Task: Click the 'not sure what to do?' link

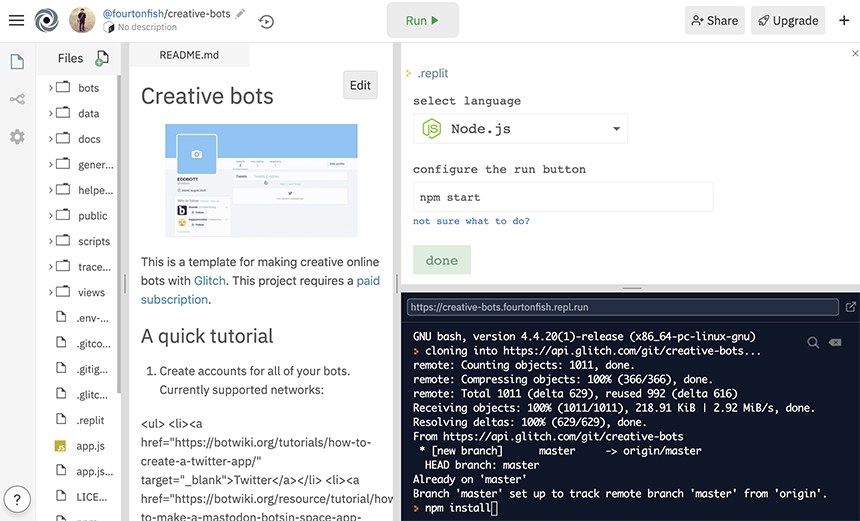Action: point(471,221)
